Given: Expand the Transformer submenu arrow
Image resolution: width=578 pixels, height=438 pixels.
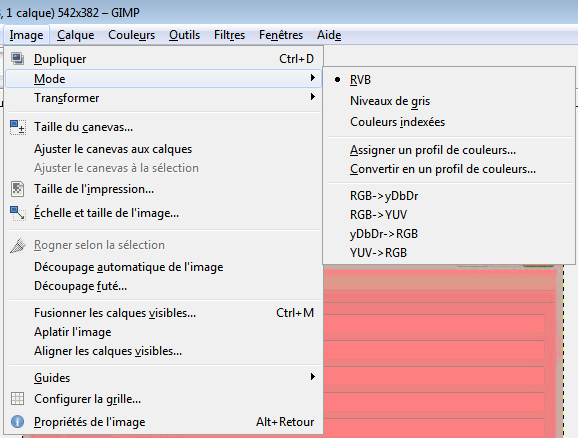Looking at the screenshot, I should pyautogui.click(x=313, y=97).
